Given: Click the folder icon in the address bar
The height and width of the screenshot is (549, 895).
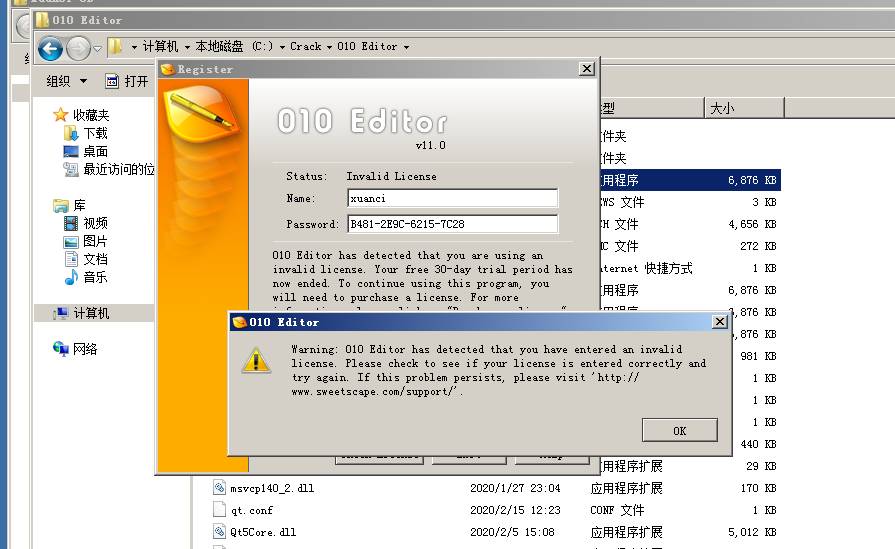Looking at the screenshot, I should coord(115,46).
